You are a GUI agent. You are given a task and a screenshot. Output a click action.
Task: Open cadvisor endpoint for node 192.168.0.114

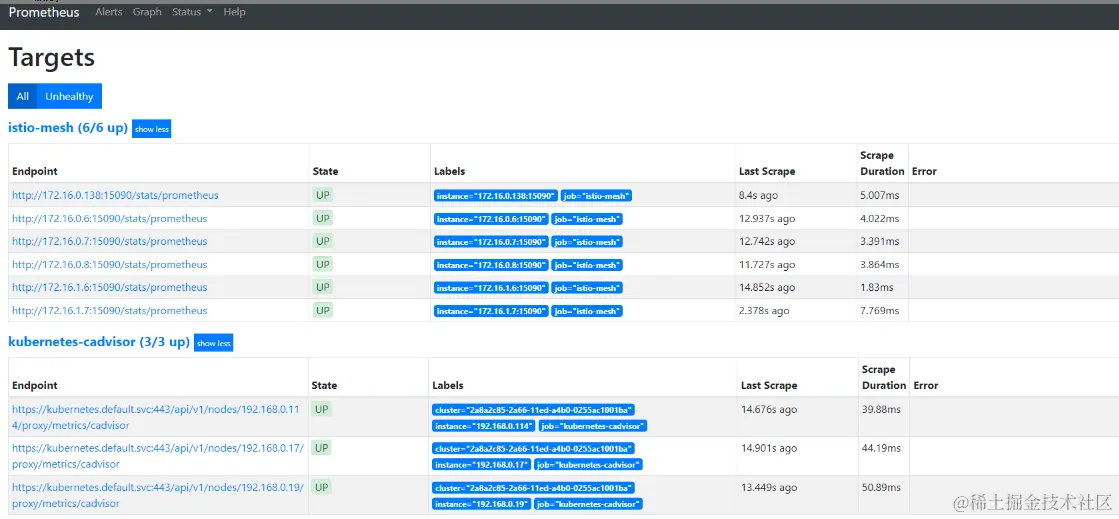pos(157,417)
